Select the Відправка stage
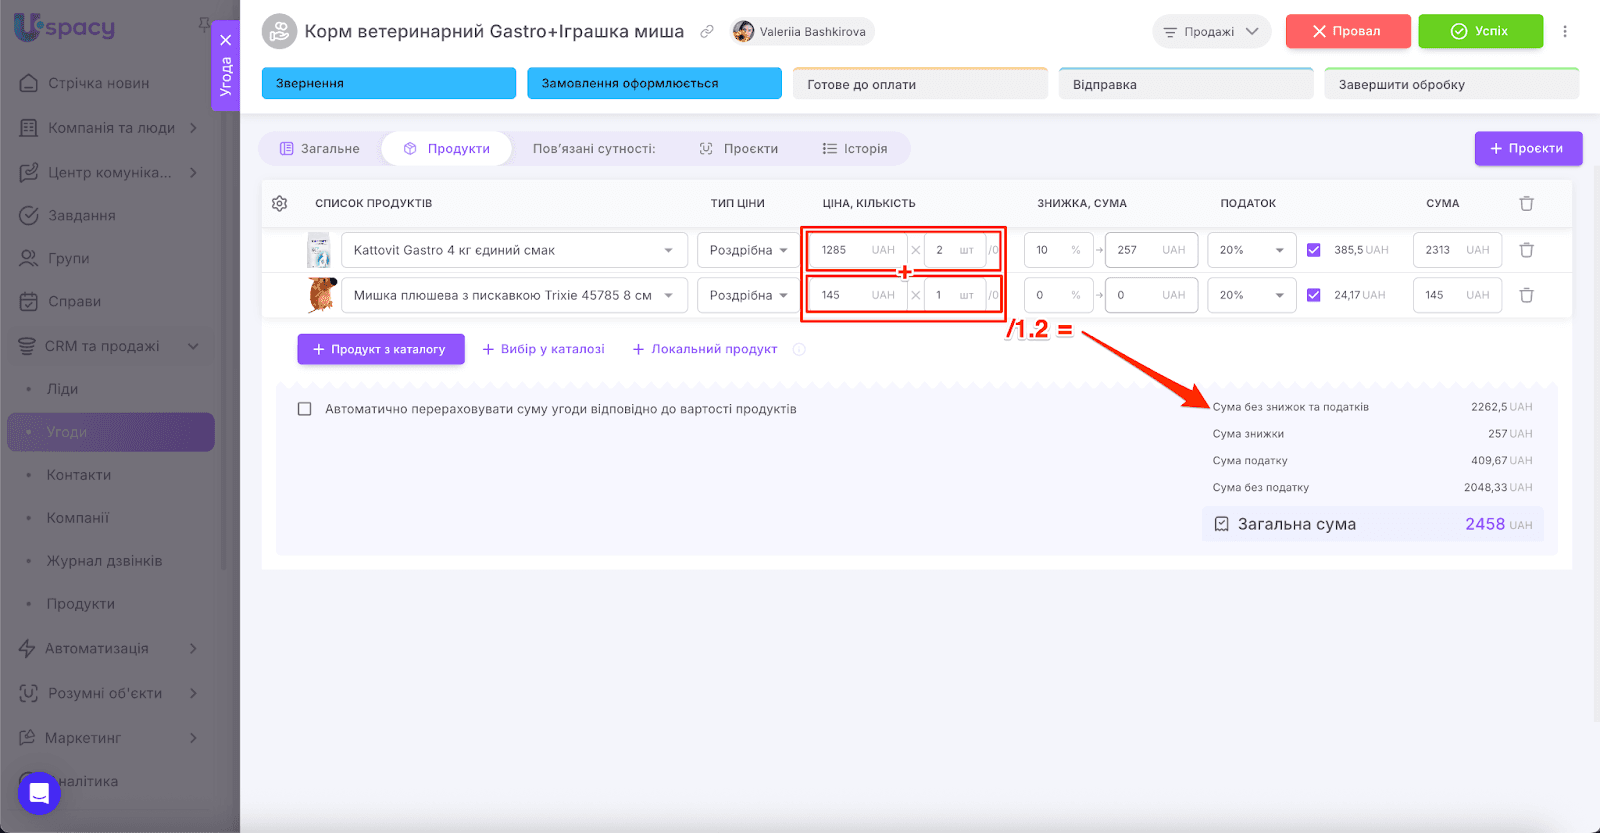1600x833 pixels. click(1186, 84)
